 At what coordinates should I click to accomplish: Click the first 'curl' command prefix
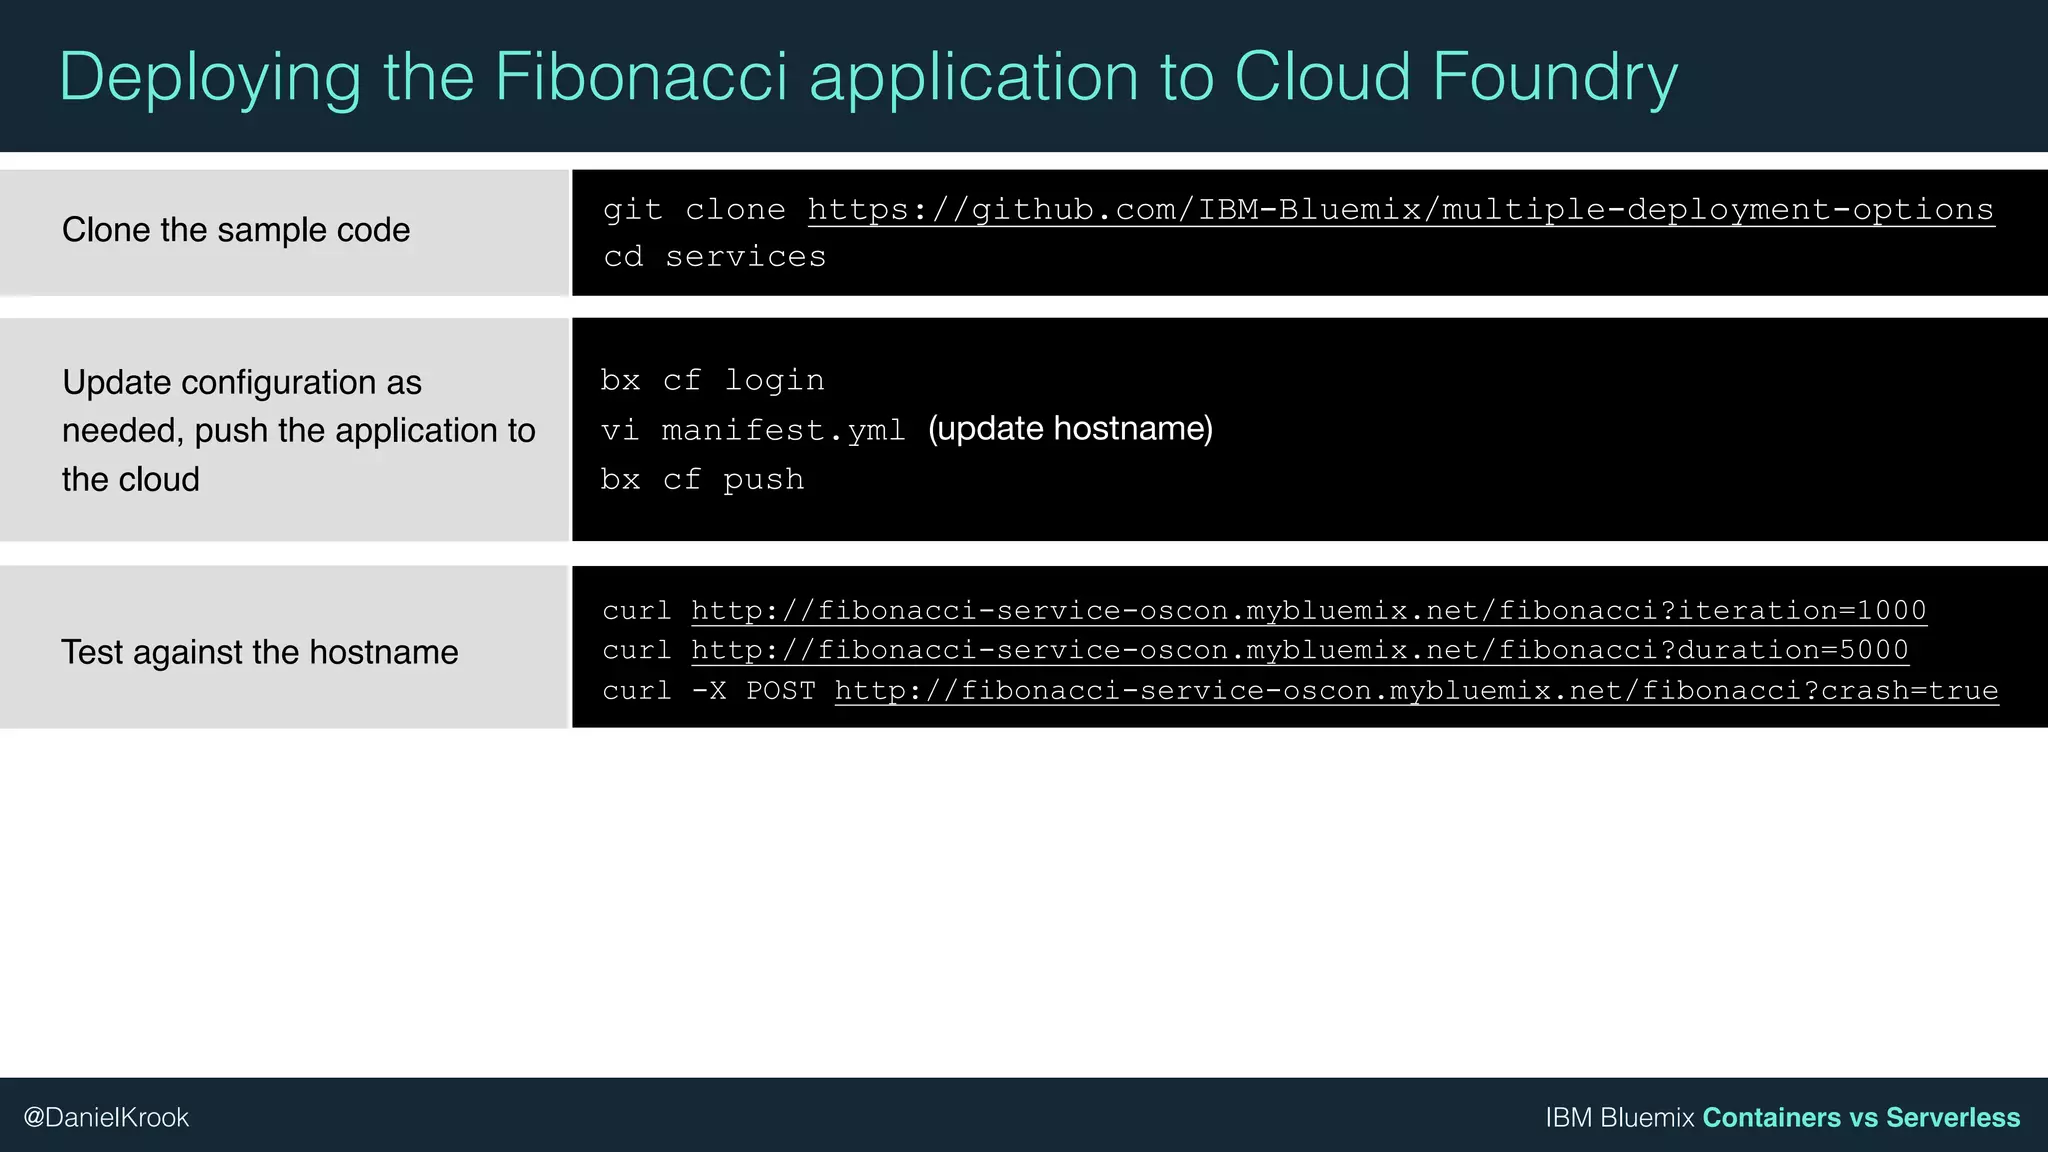pos(637,610)
